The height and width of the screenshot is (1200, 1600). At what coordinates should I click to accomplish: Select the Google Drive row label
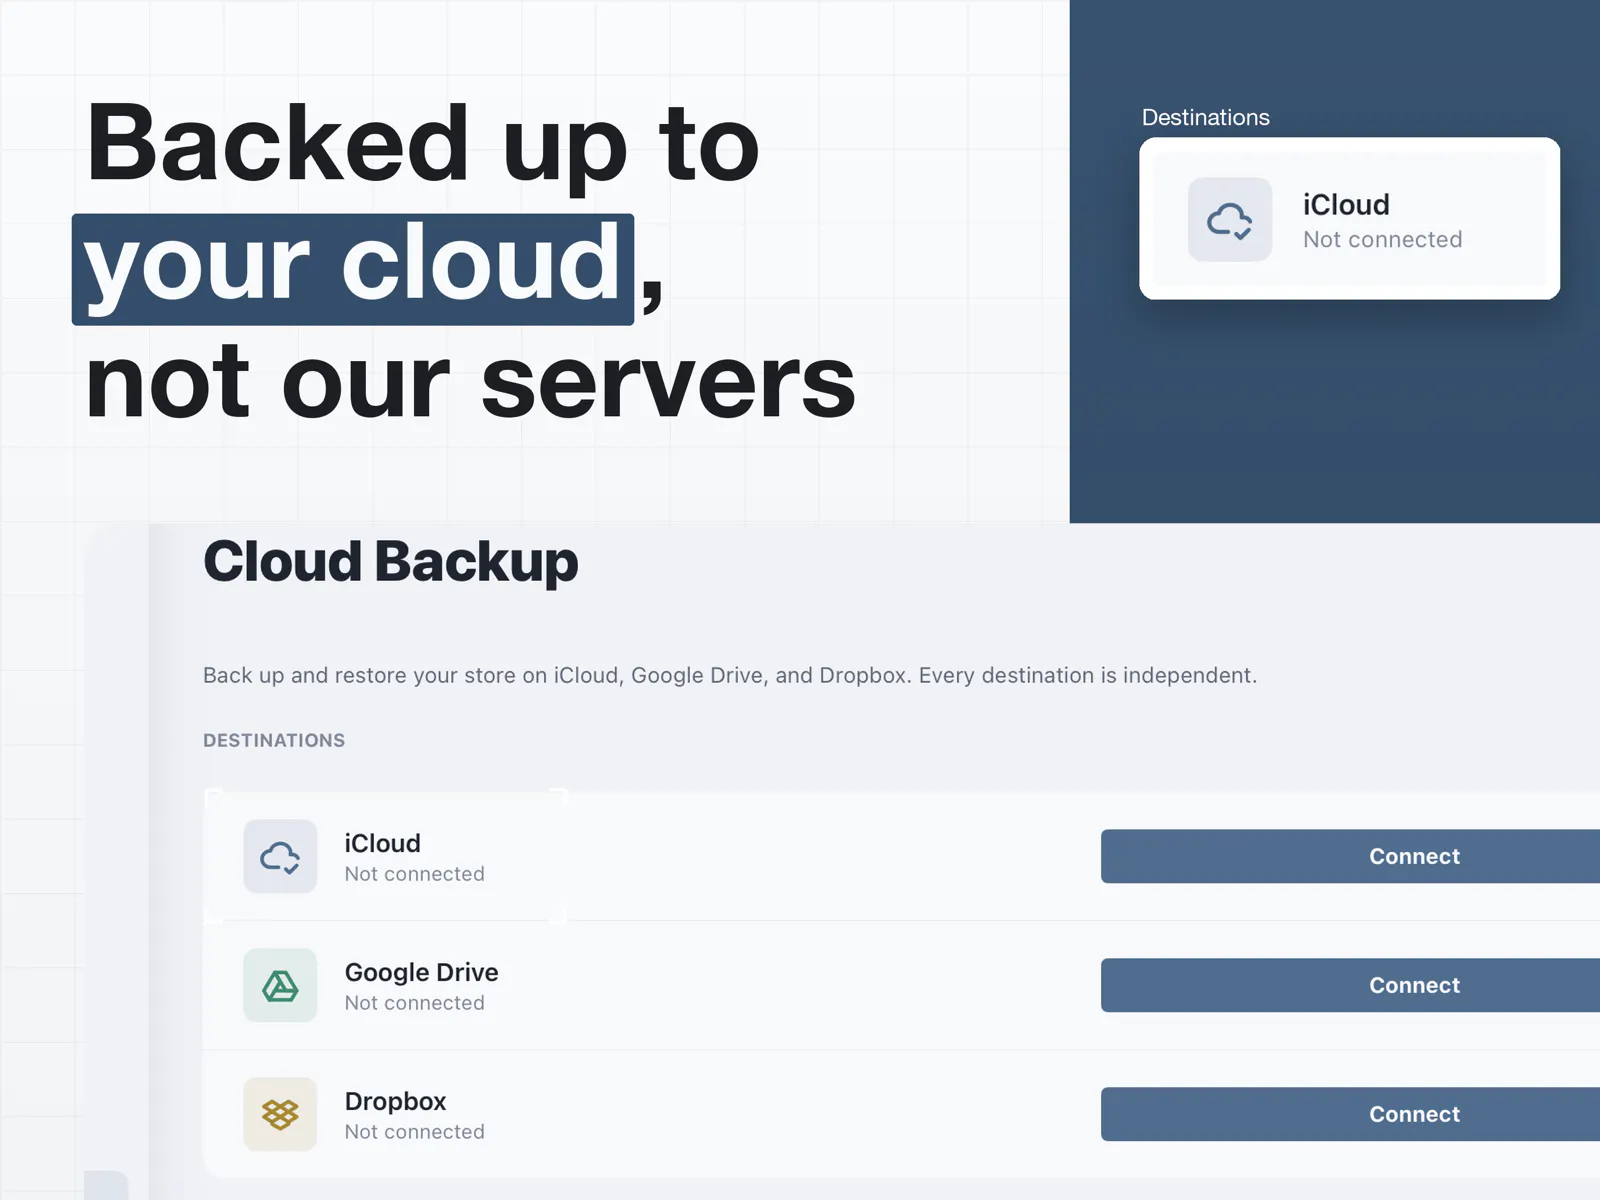(421, 972)
